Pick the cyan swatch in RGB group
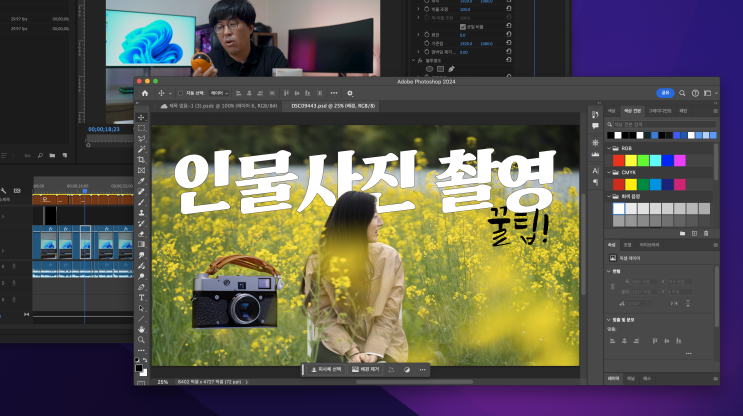 (655, 161)
